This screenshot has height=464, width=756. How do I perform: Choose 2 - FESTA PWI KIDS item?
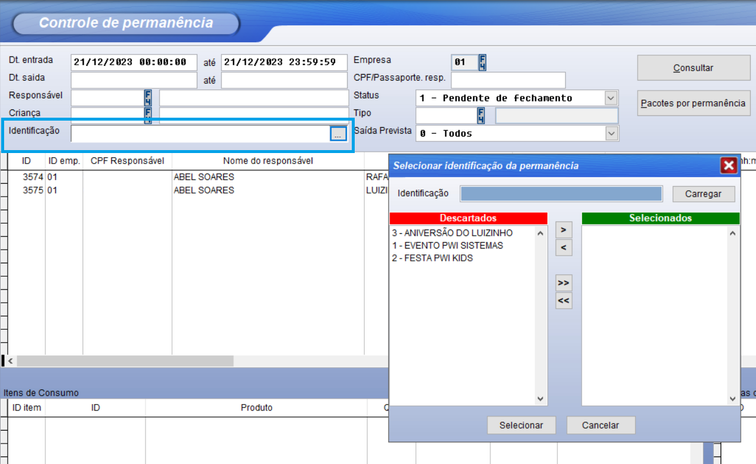(x=432, y=258)
